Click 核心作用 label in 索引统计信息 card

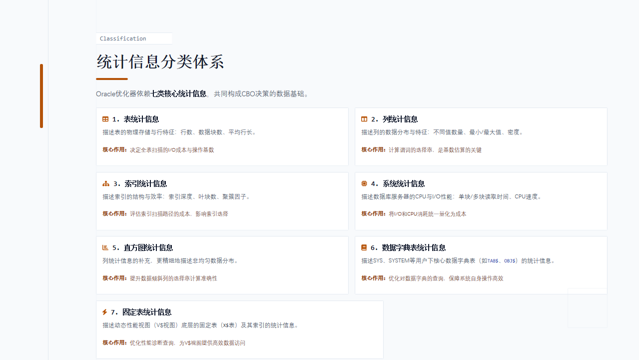(x=115, y=214)
